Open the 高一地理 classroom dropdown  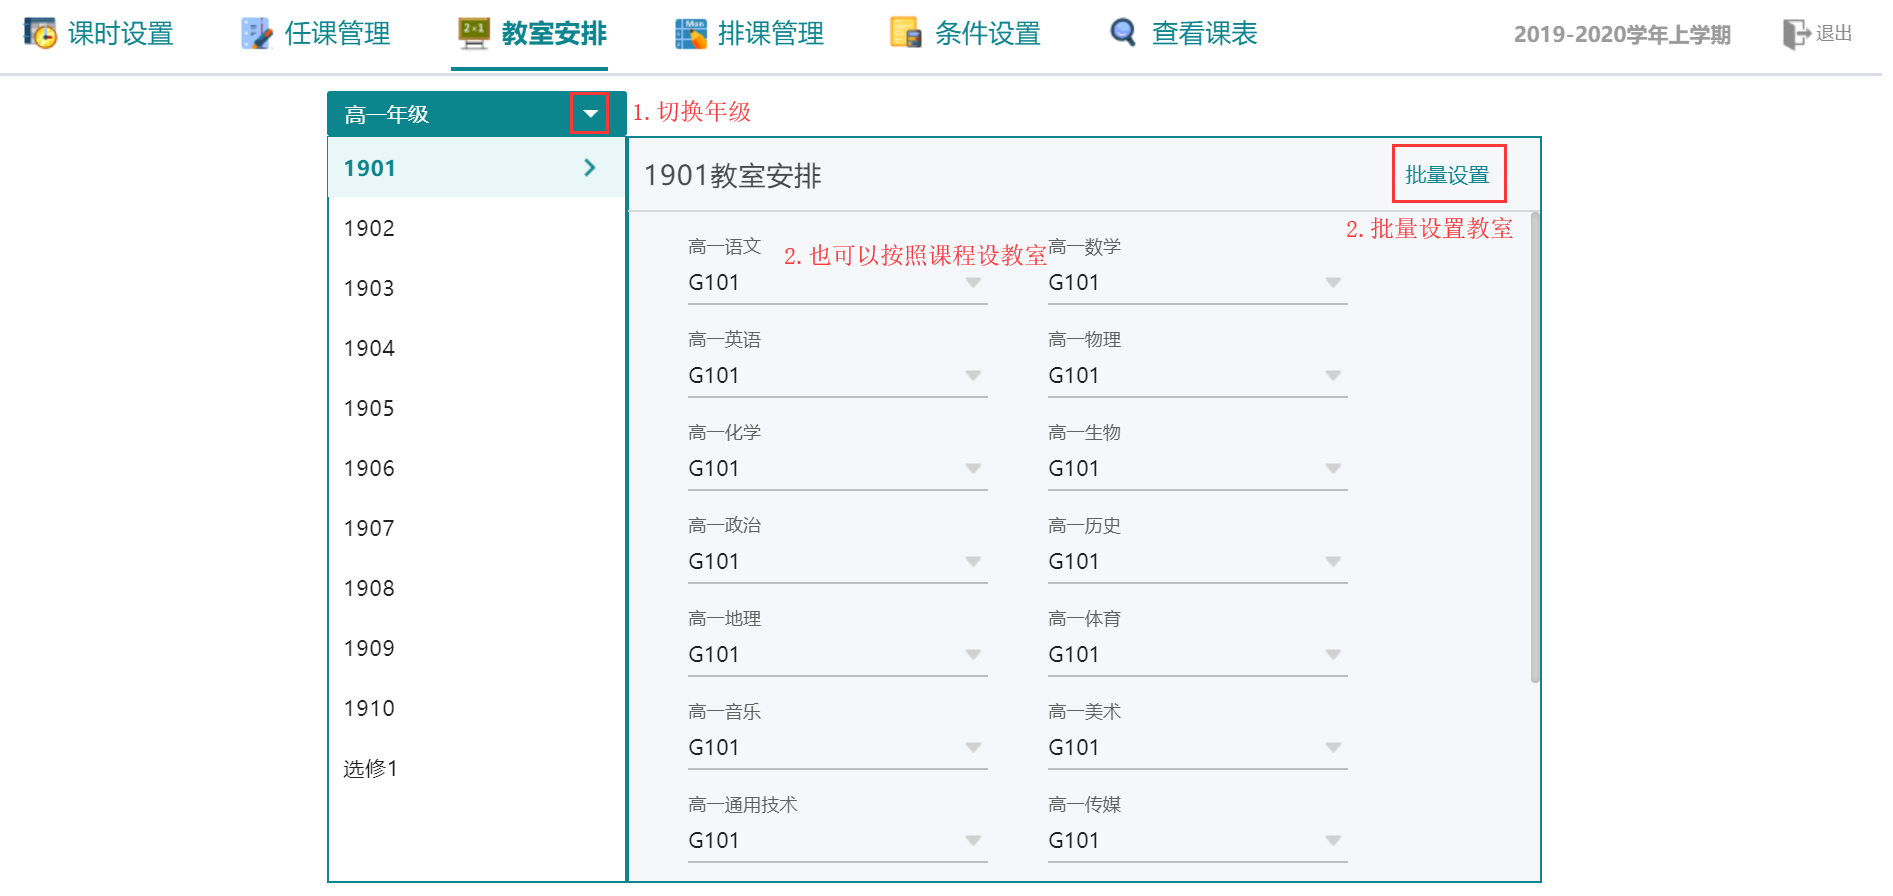point(838,655)
